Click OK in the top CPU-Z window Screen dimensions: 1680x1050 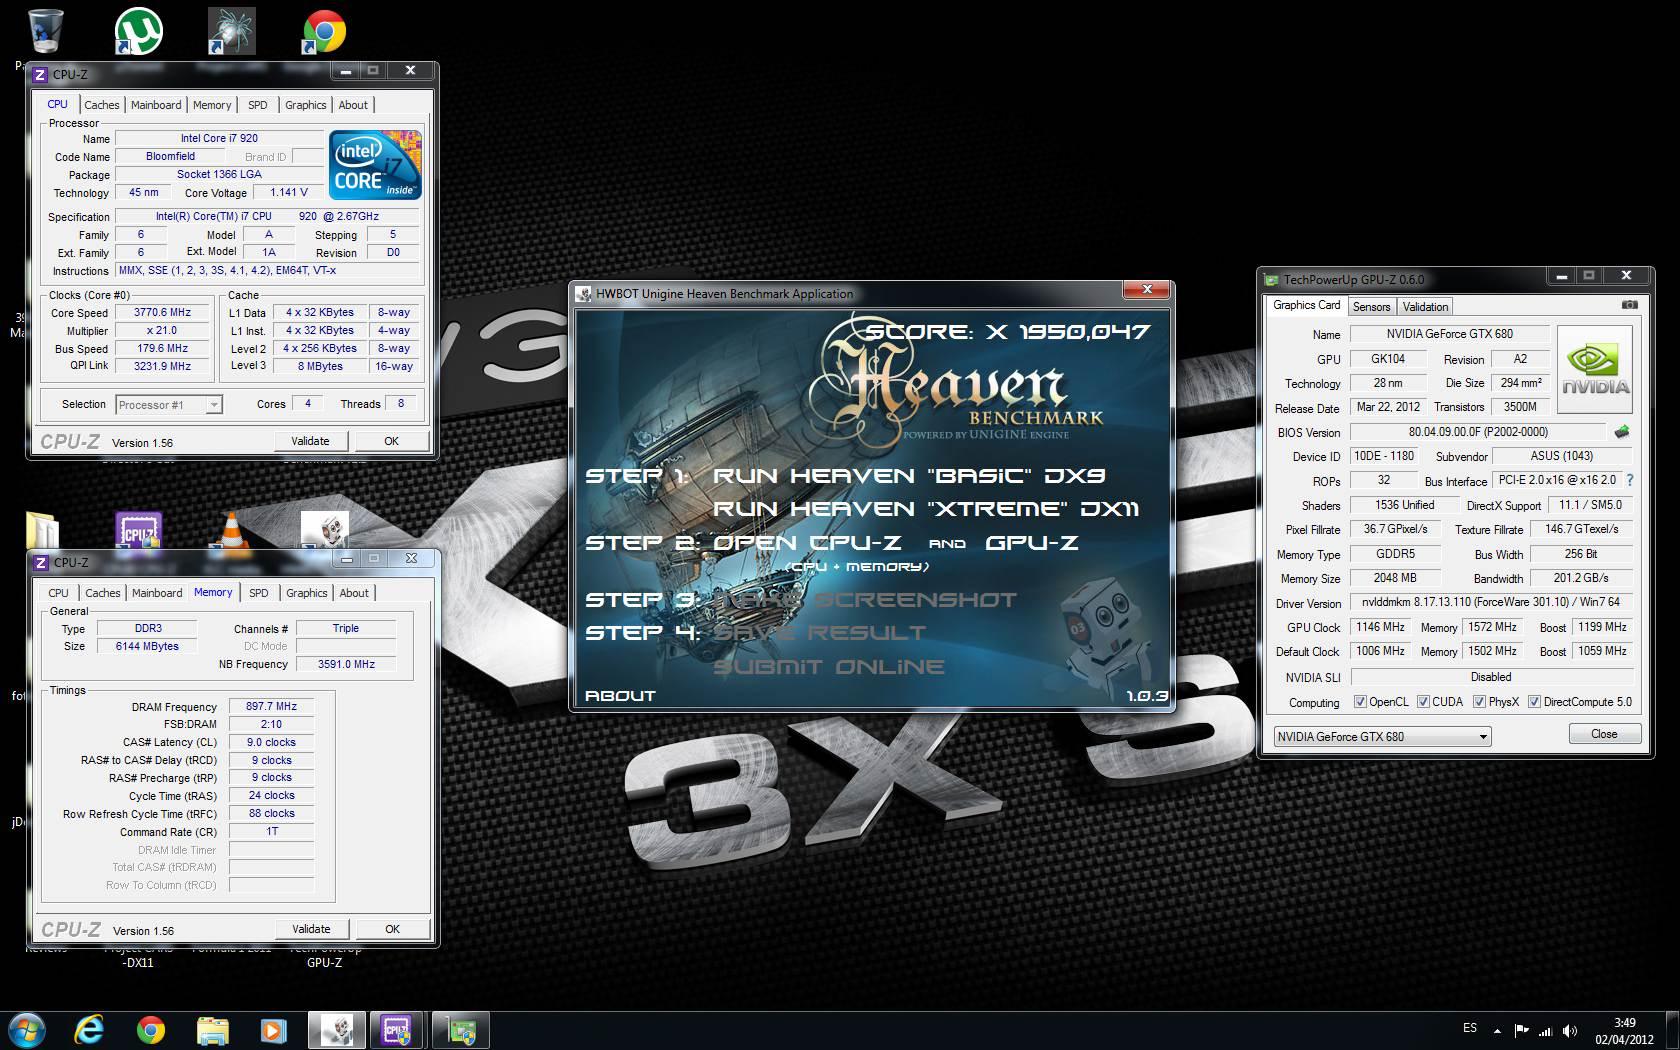(391, 441)
